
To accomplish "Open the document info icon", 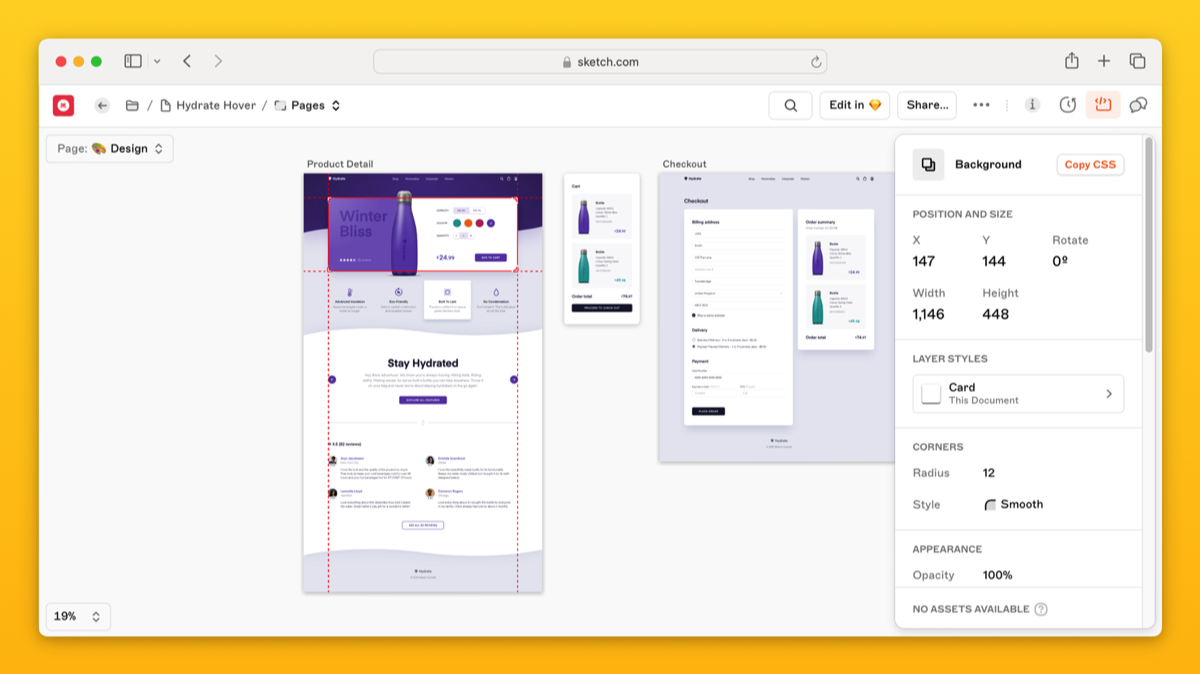I will [1032, 105].
